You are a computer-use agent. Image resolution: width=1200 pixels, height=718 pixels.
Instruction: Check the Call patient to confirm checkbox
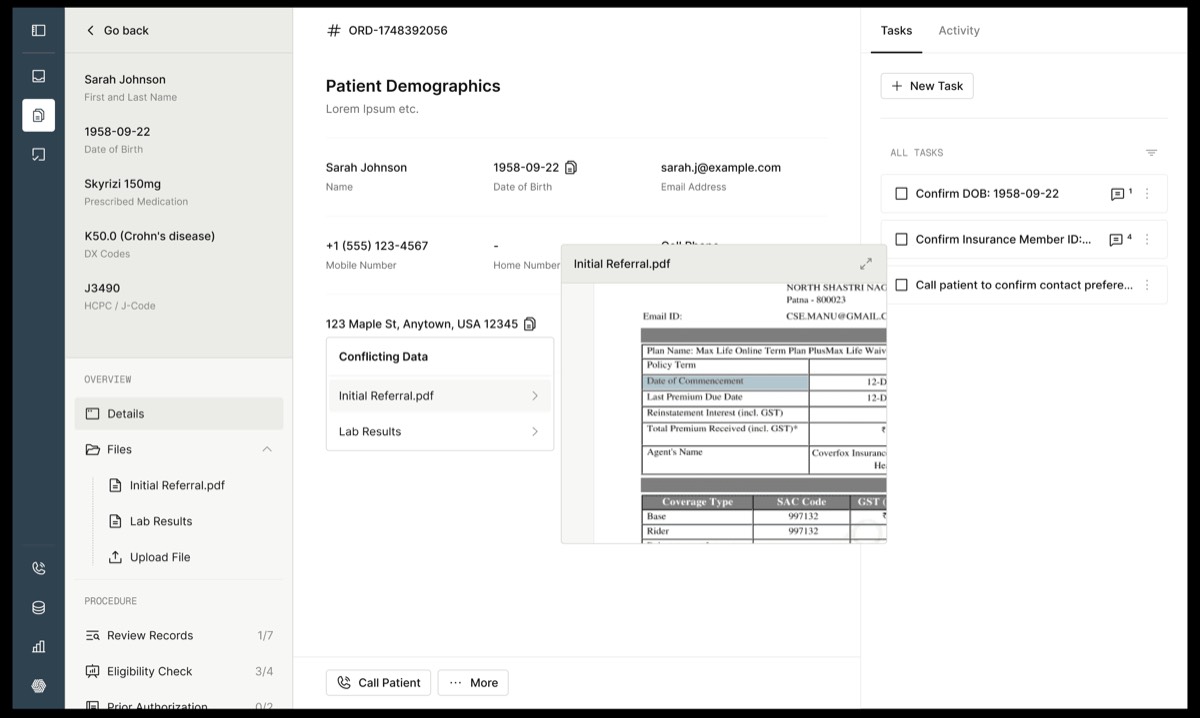click(x=901, y=285)
